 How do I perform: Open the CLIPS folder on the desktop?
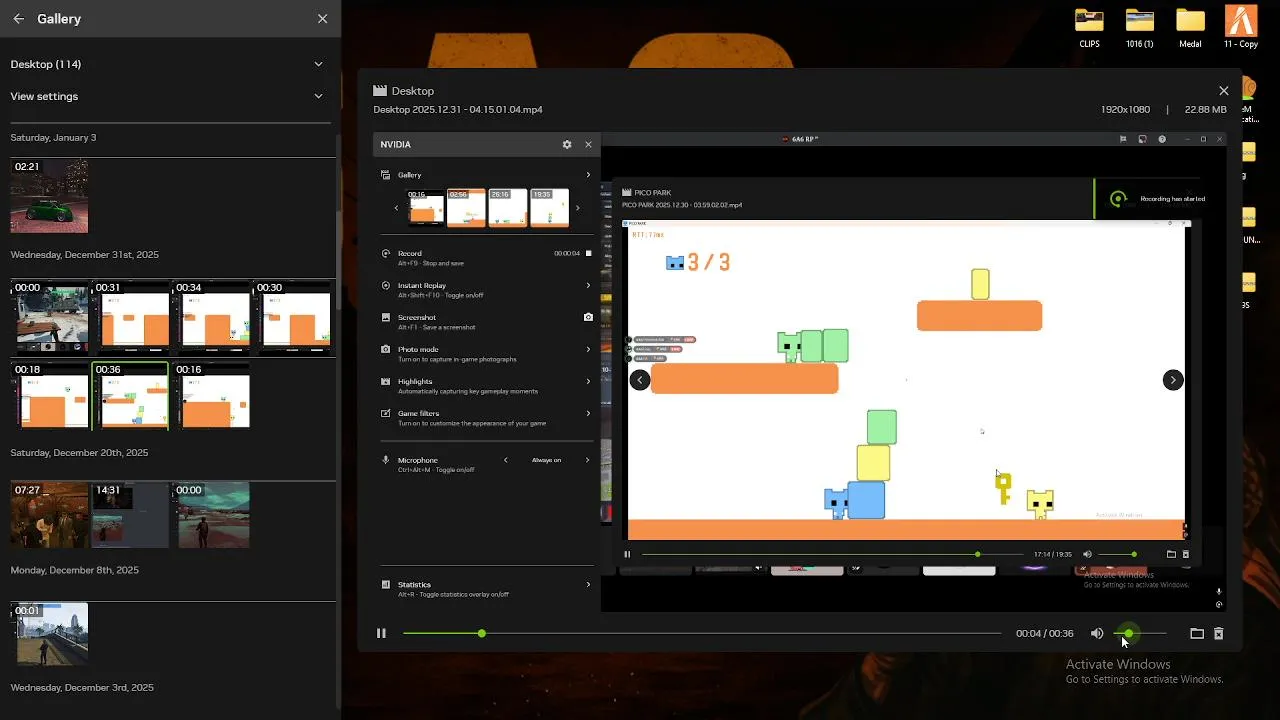(1089, 28)
